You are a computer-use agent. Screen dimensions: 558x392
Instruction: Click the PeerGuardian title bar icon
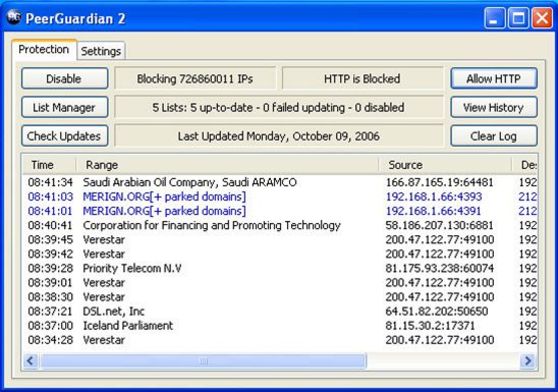tap(14, 17)
